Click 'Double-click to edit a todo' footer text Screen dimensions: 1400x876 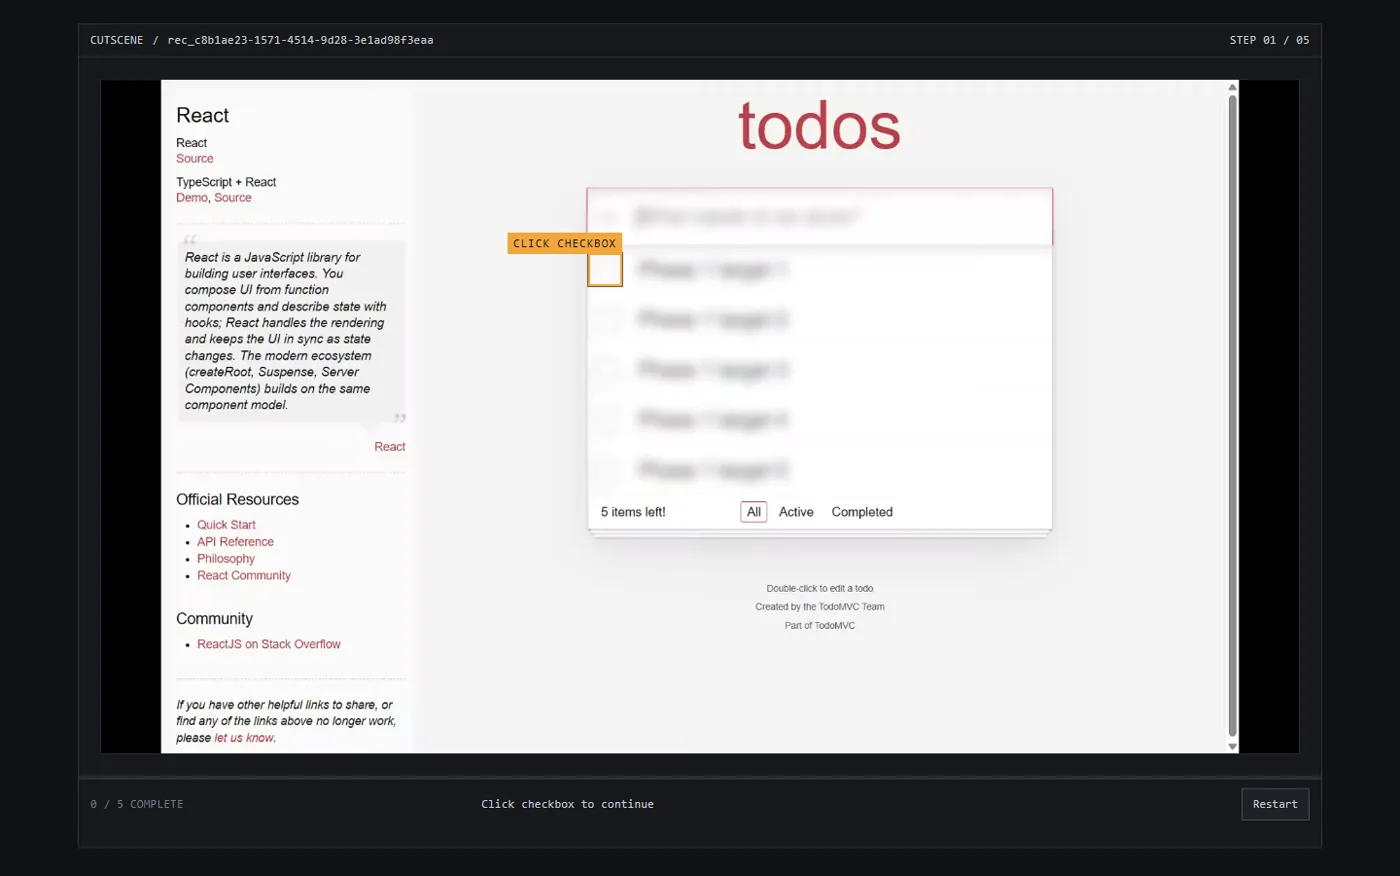pyautogui.click(x=820, y=589)
